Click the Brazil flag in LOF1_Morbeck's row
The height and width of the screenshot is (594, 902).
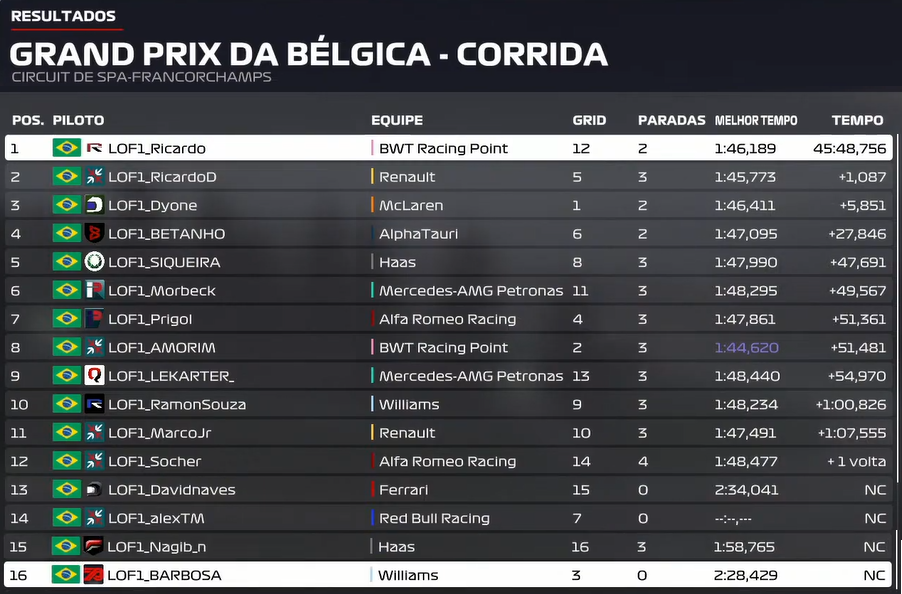point(67,290)
